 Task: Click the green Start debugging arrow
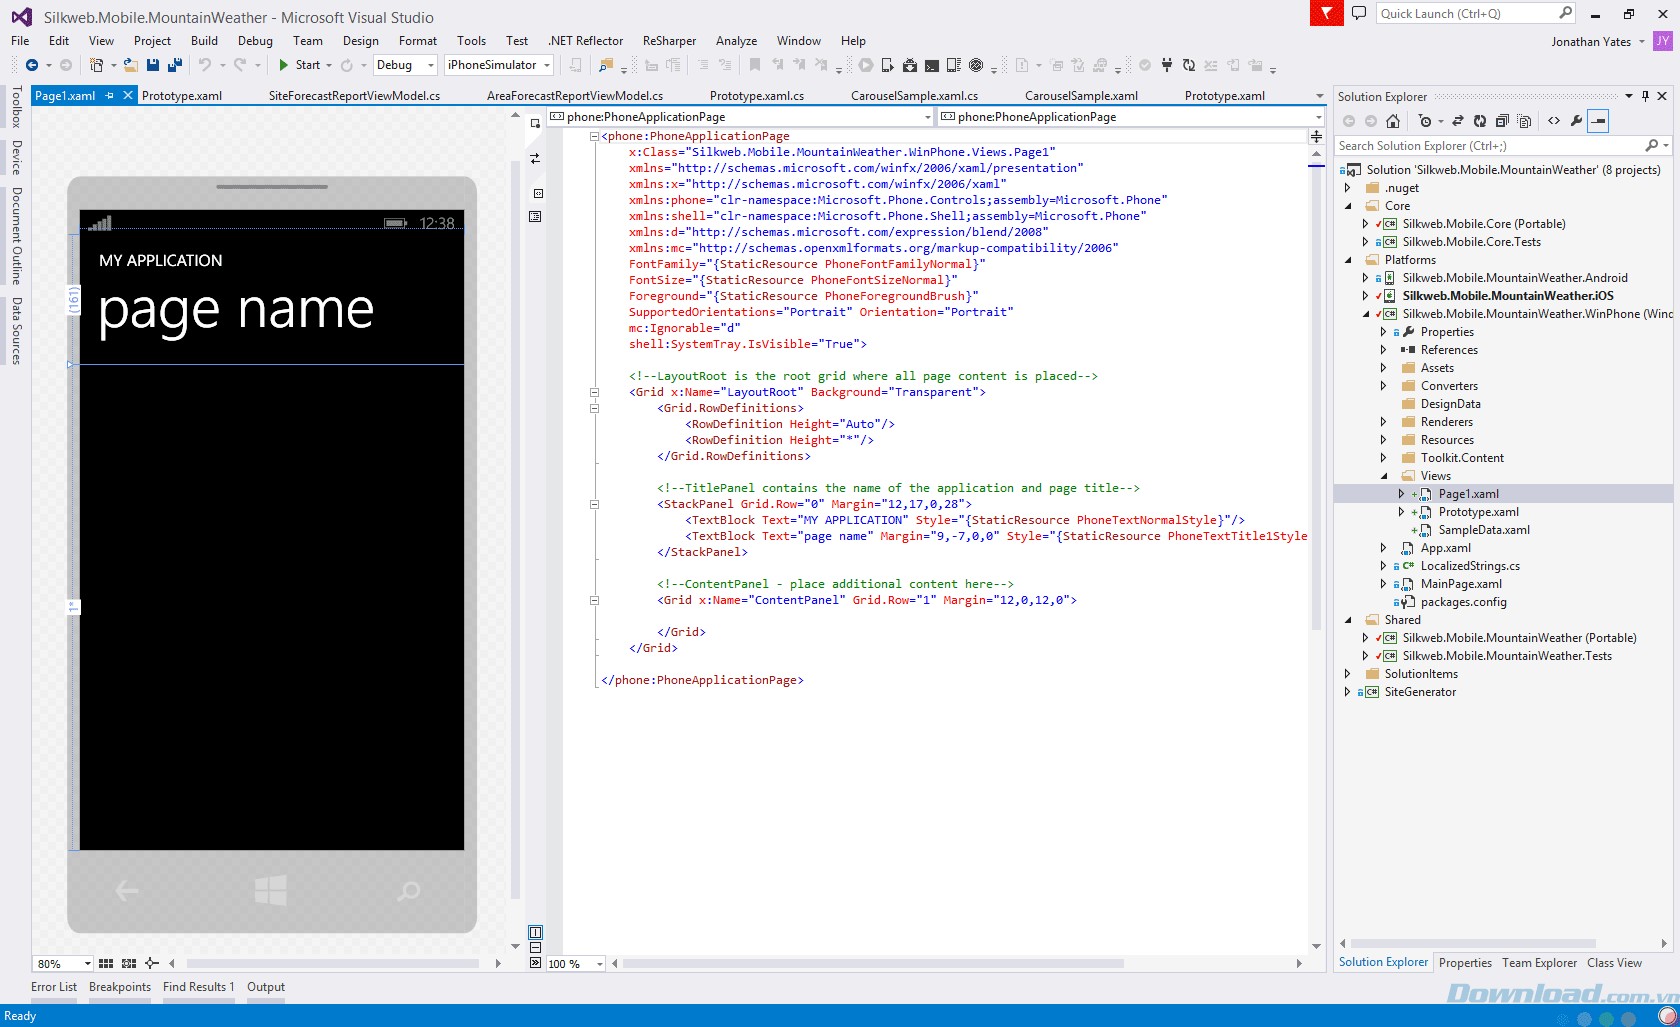[x=284, y=65]
